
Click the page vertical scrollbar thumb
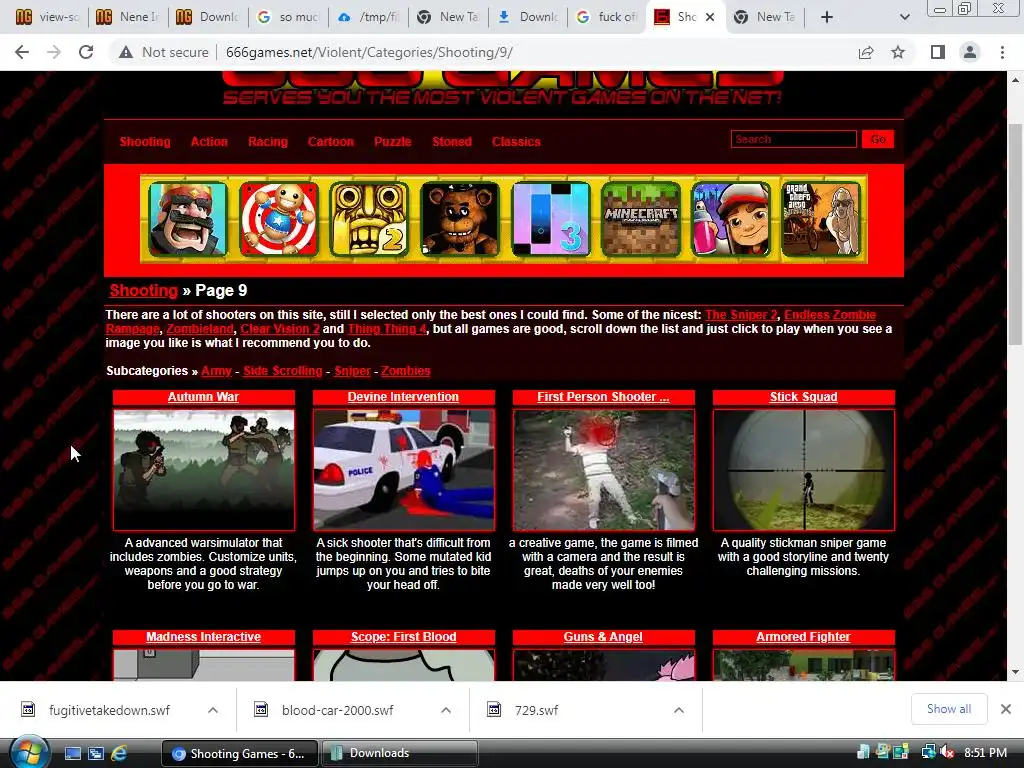[1015, 235]
